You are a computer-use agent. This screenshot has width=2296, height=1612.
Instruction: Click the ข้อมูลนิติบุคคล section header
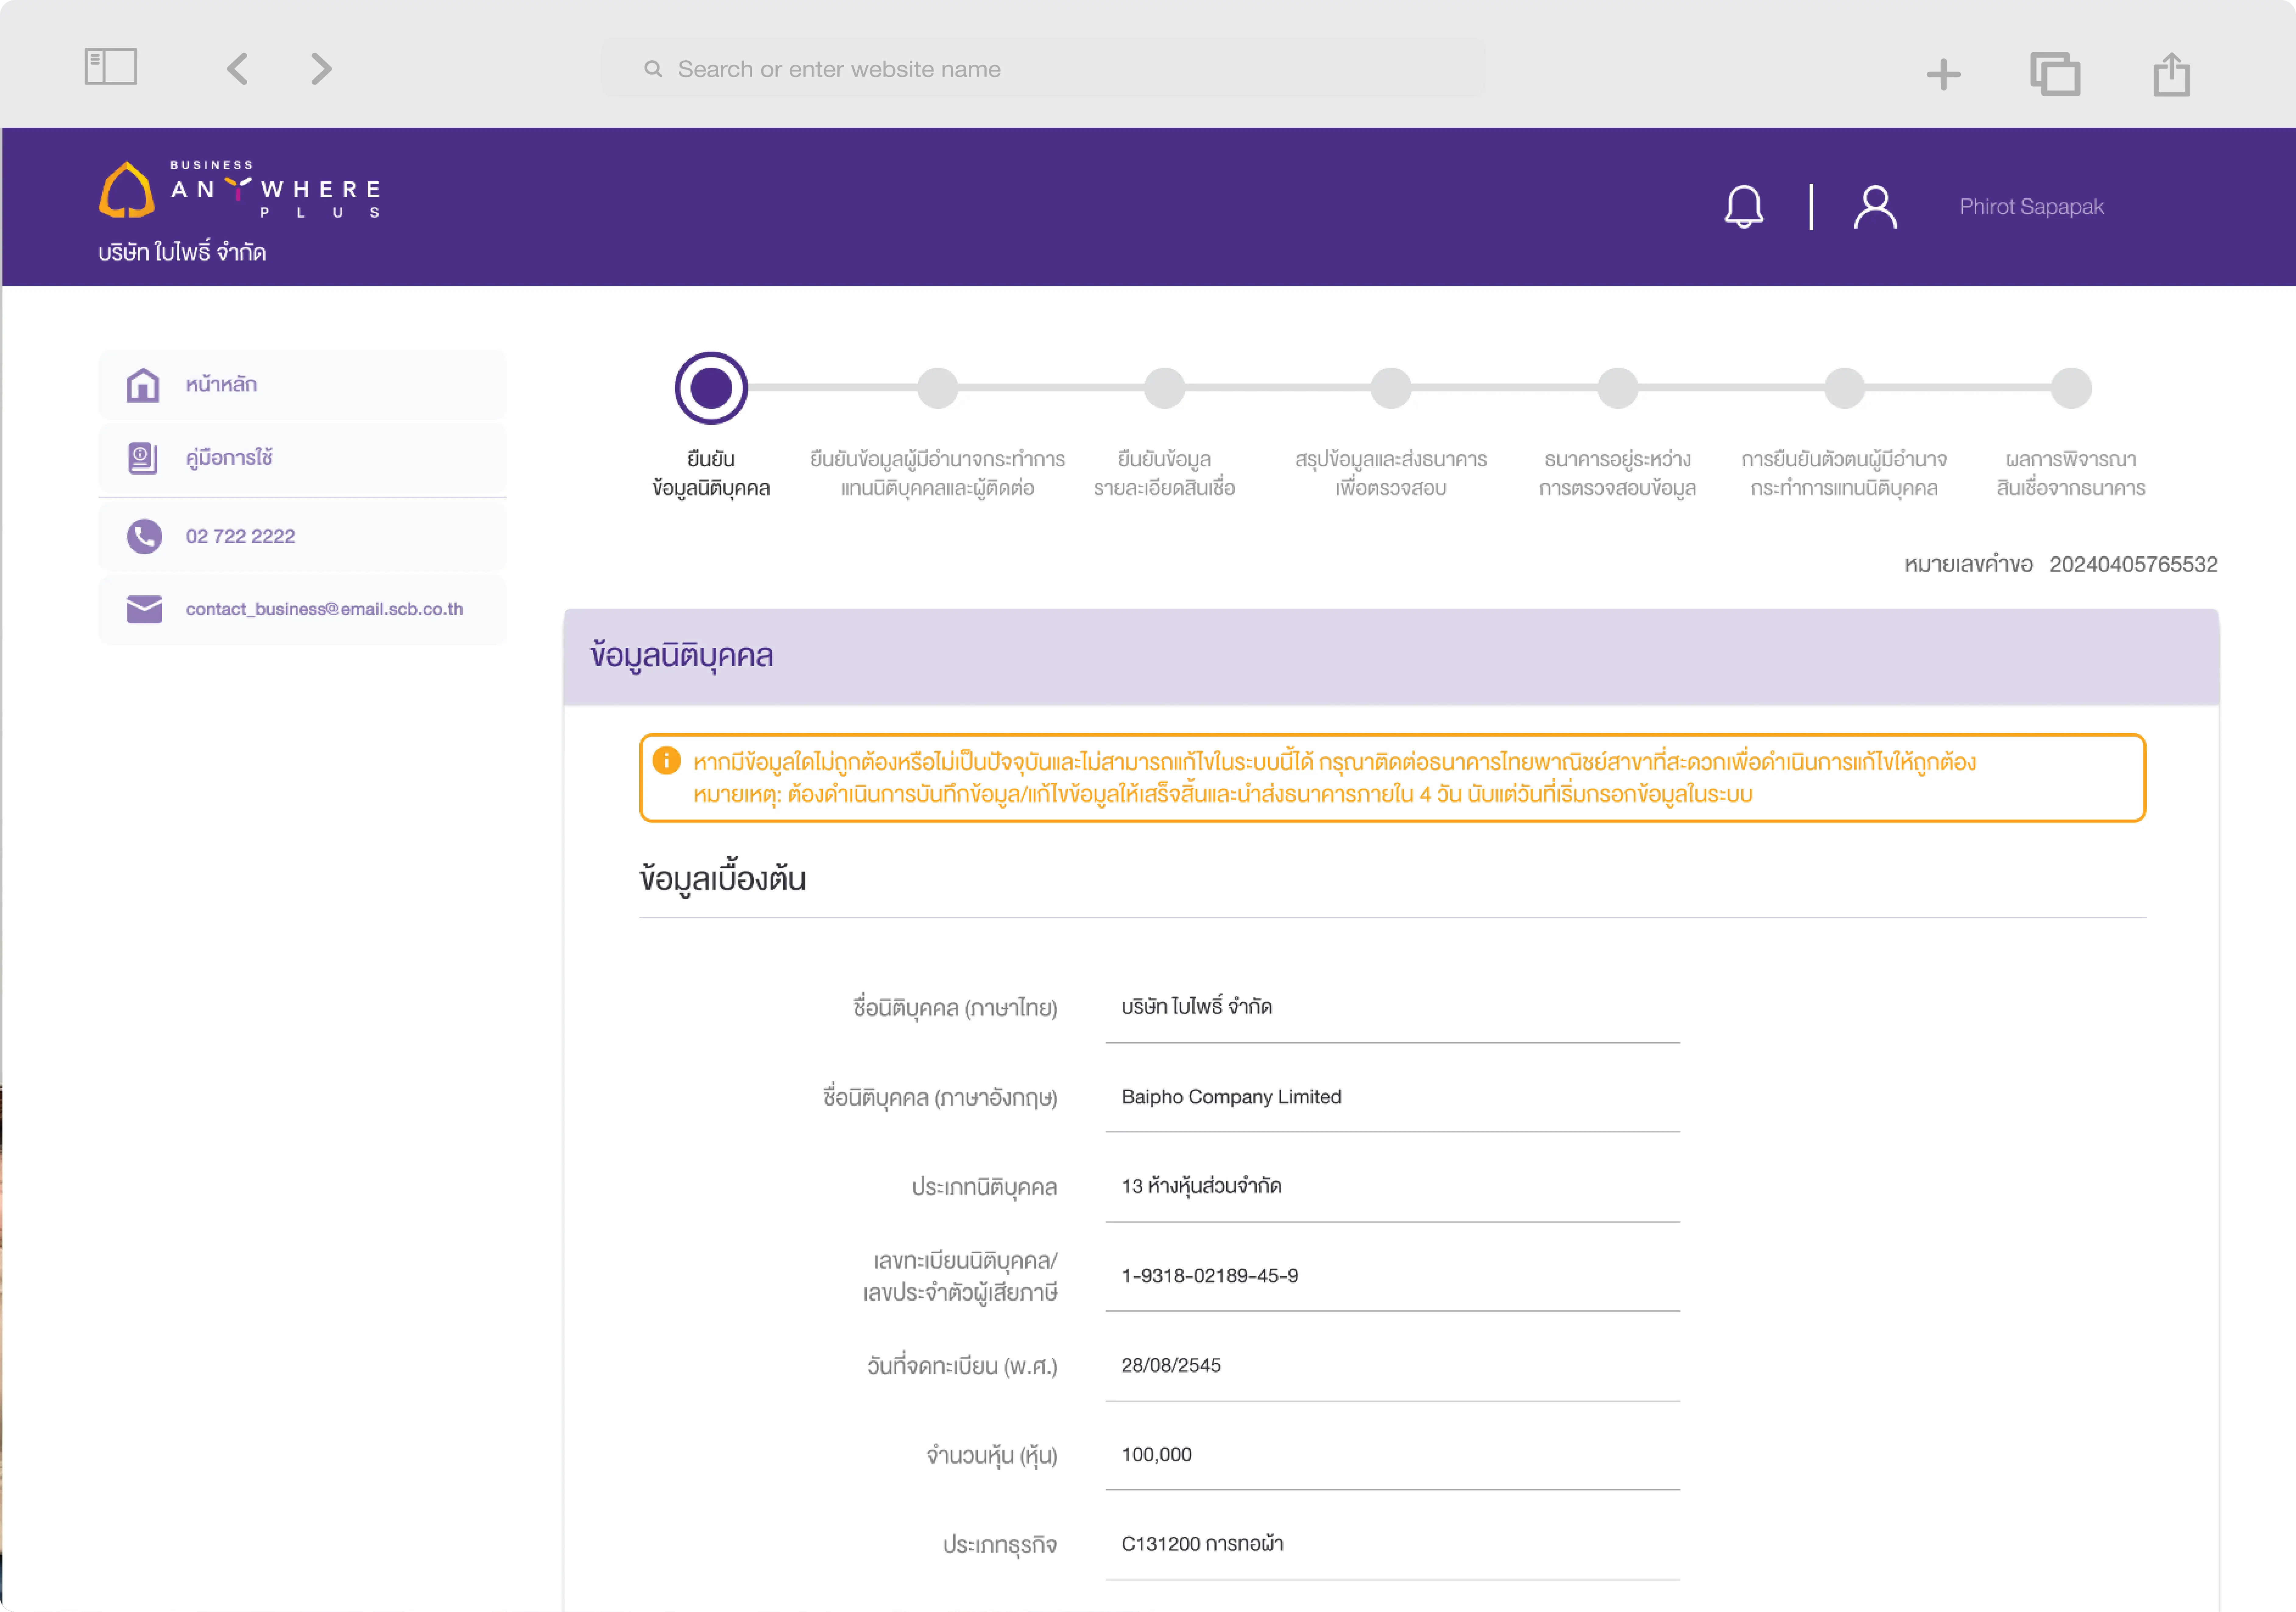tap(1391, 657)
